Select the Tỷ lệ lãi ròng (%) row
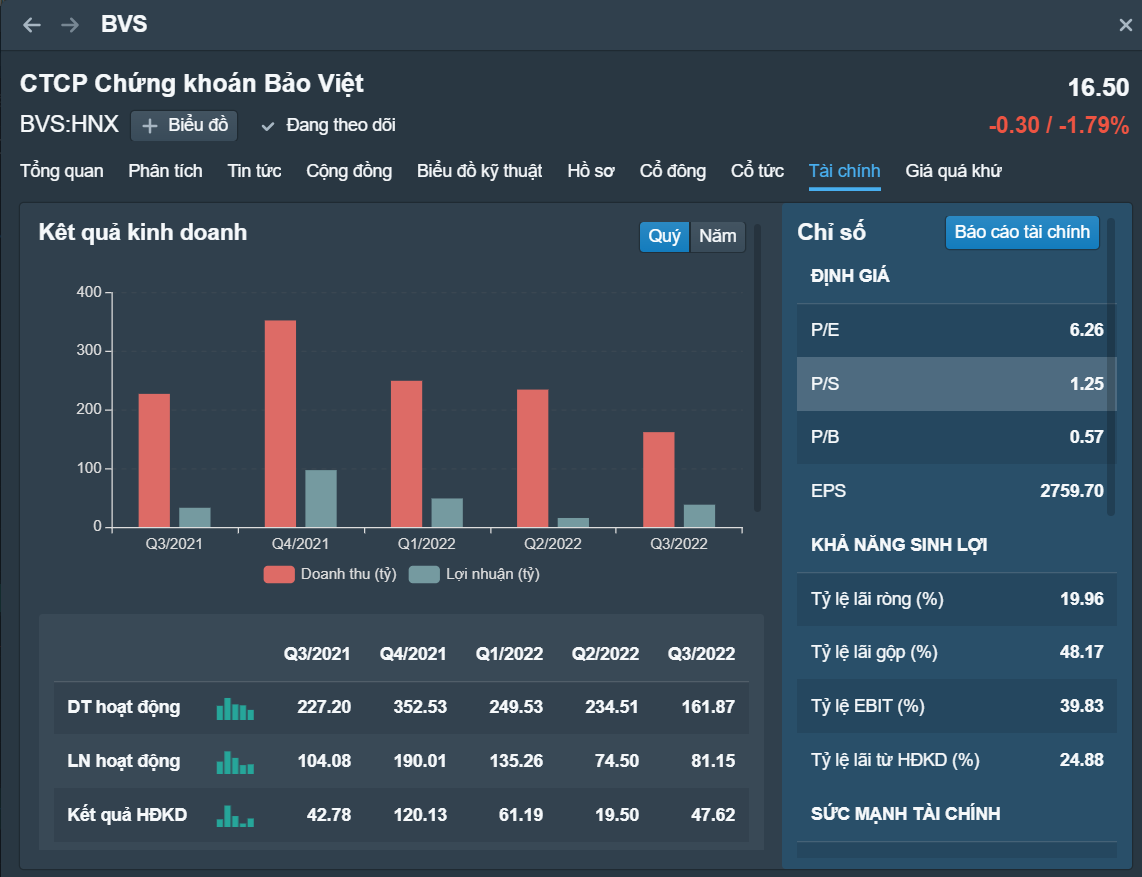 [956, 599]
